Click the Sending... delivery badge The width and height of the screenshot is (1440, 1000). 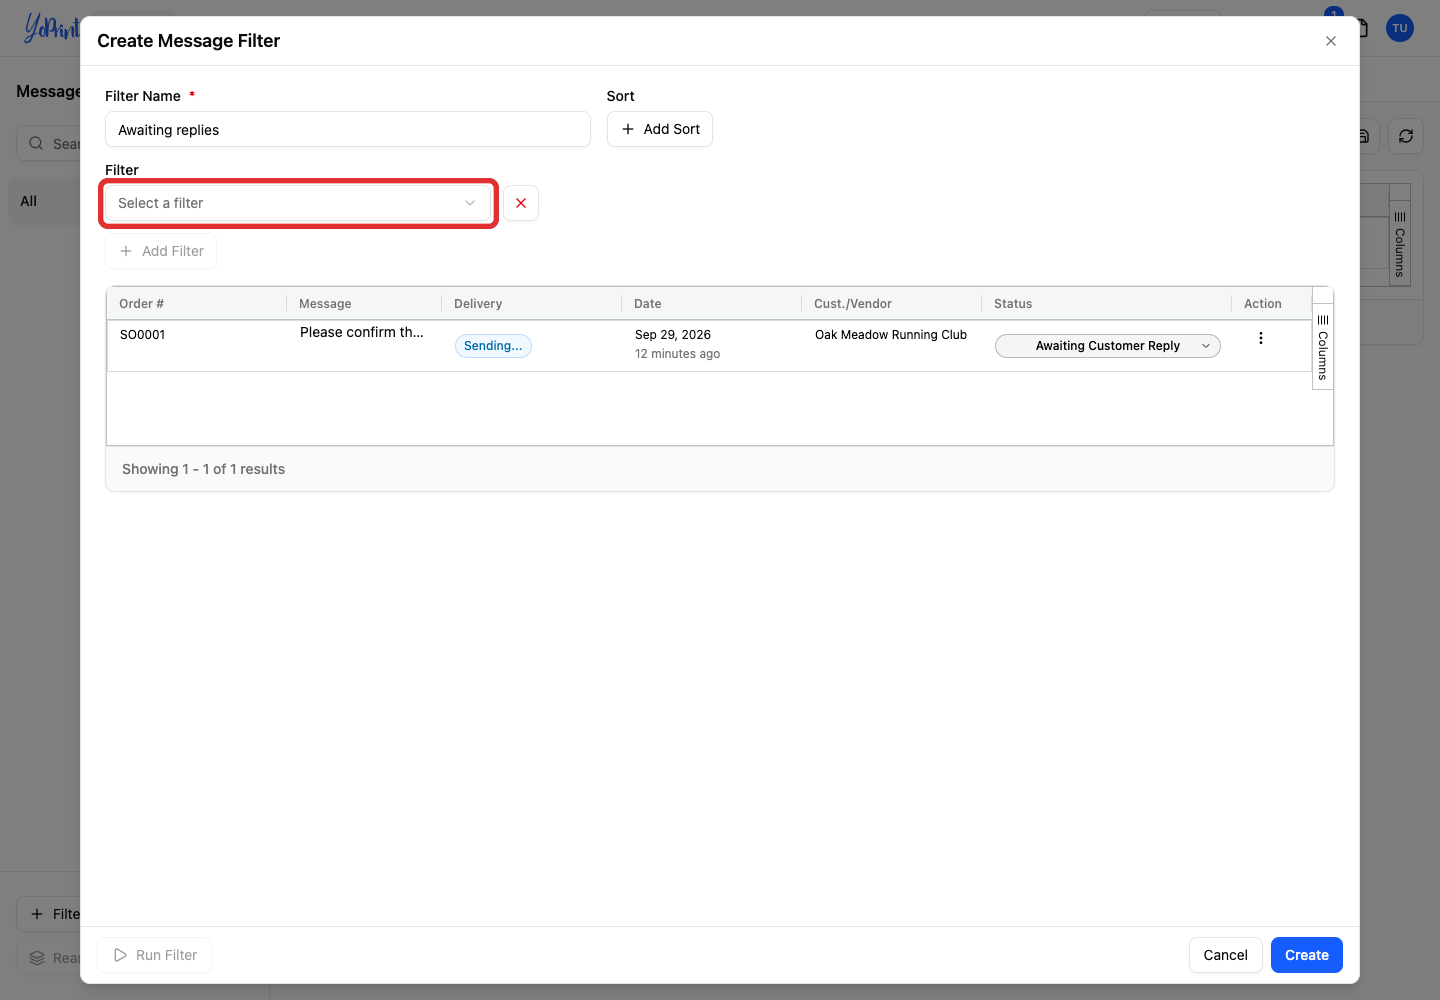[493, 346]
